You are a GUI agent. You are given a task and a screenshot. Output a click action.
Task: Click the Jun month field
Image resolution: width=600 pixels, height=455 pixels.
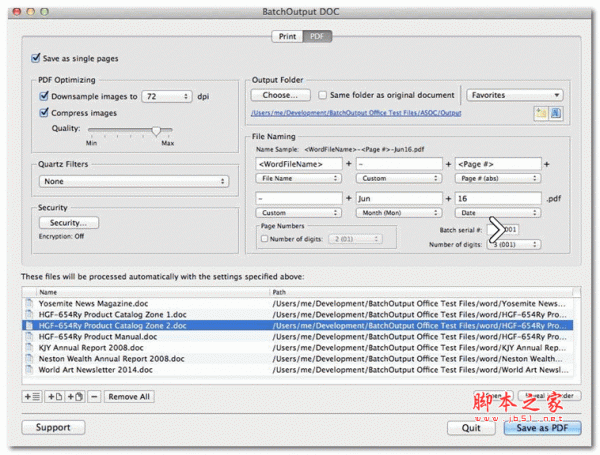tap(399, 198)
